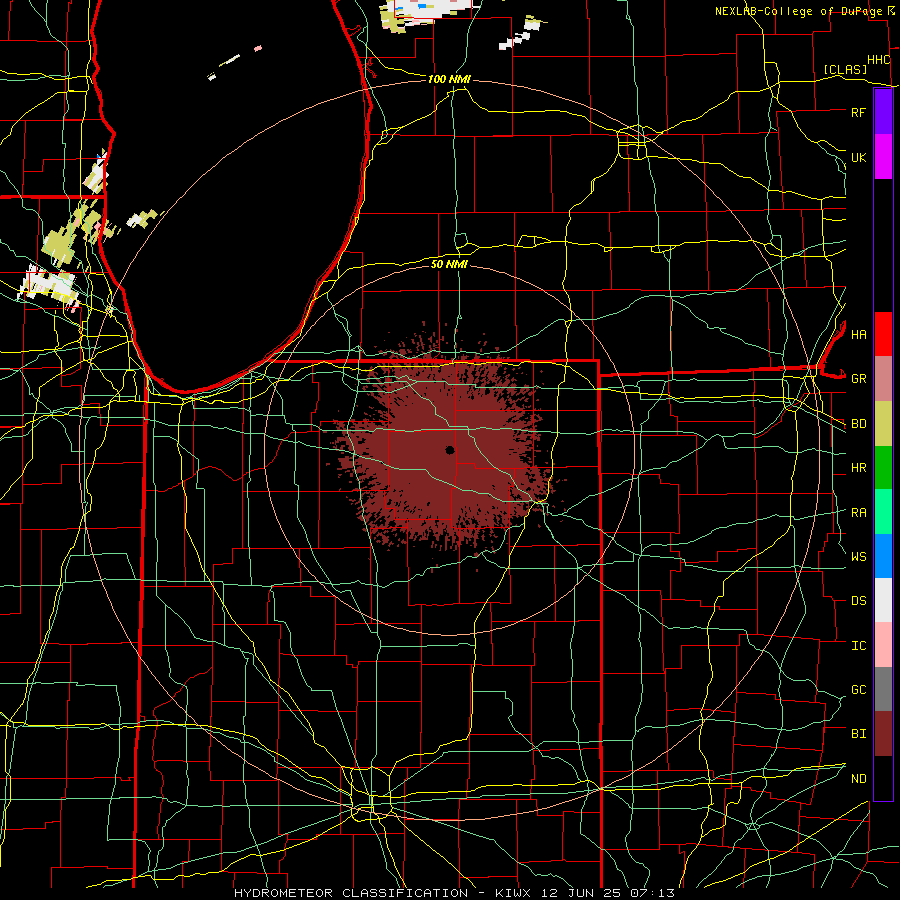Viewport: 900px width, 900px height.
Task: Click the HR legend label
Action: (x=858, y=468)
